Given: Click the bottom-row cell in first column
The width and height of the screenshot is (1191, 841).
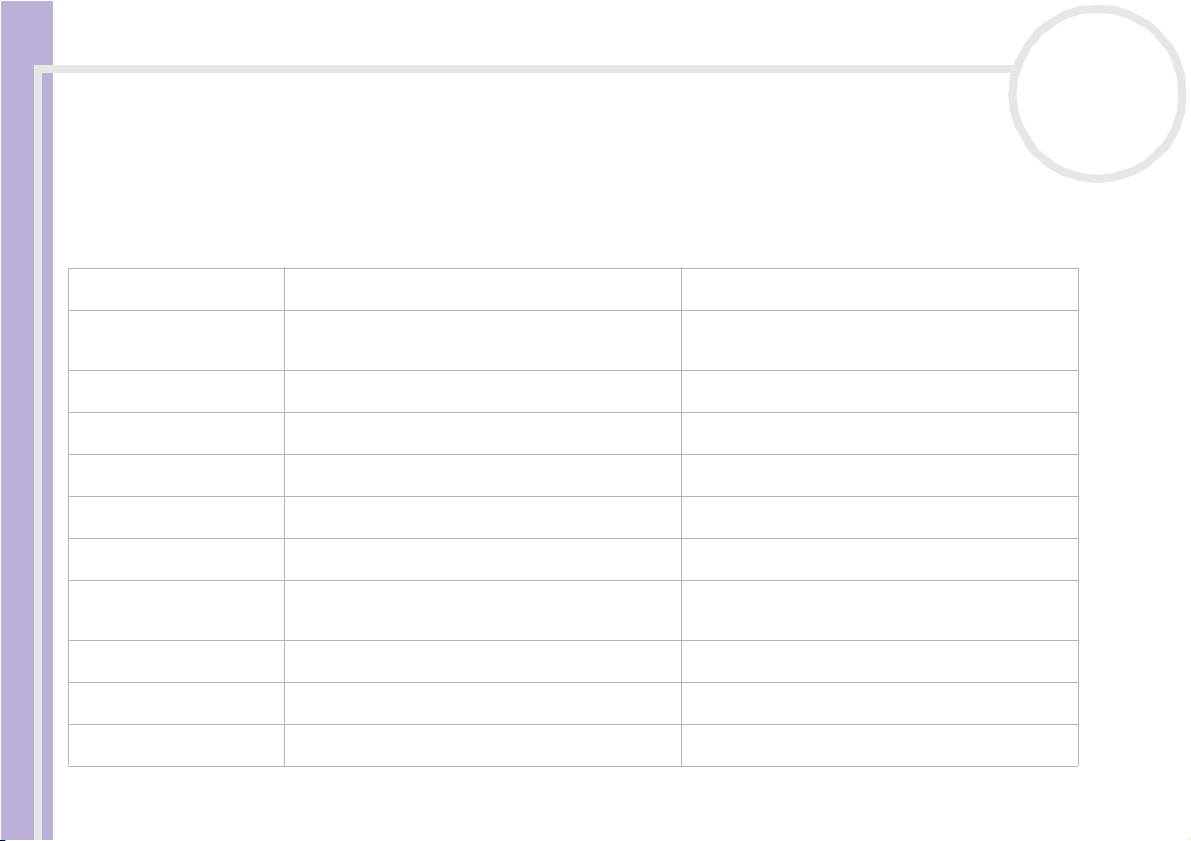Looking at the screenshot, I should coord(176,745).
